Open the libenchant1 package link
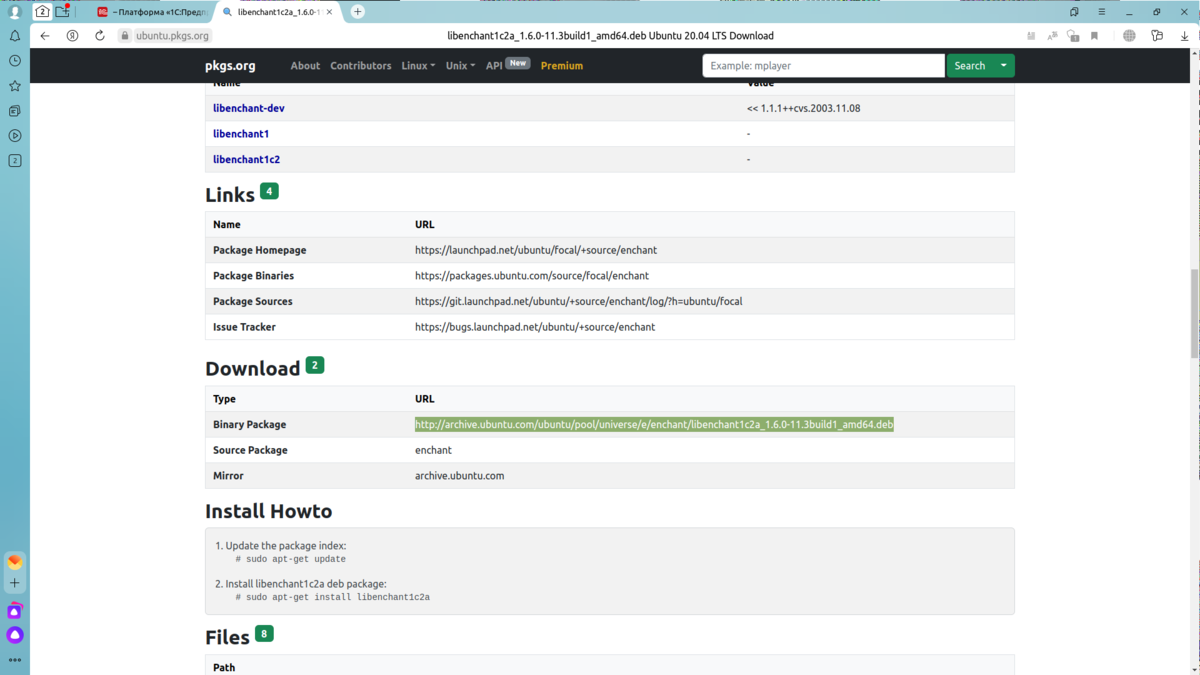This screenshot has width=1200, height=675. click(241, 134)
